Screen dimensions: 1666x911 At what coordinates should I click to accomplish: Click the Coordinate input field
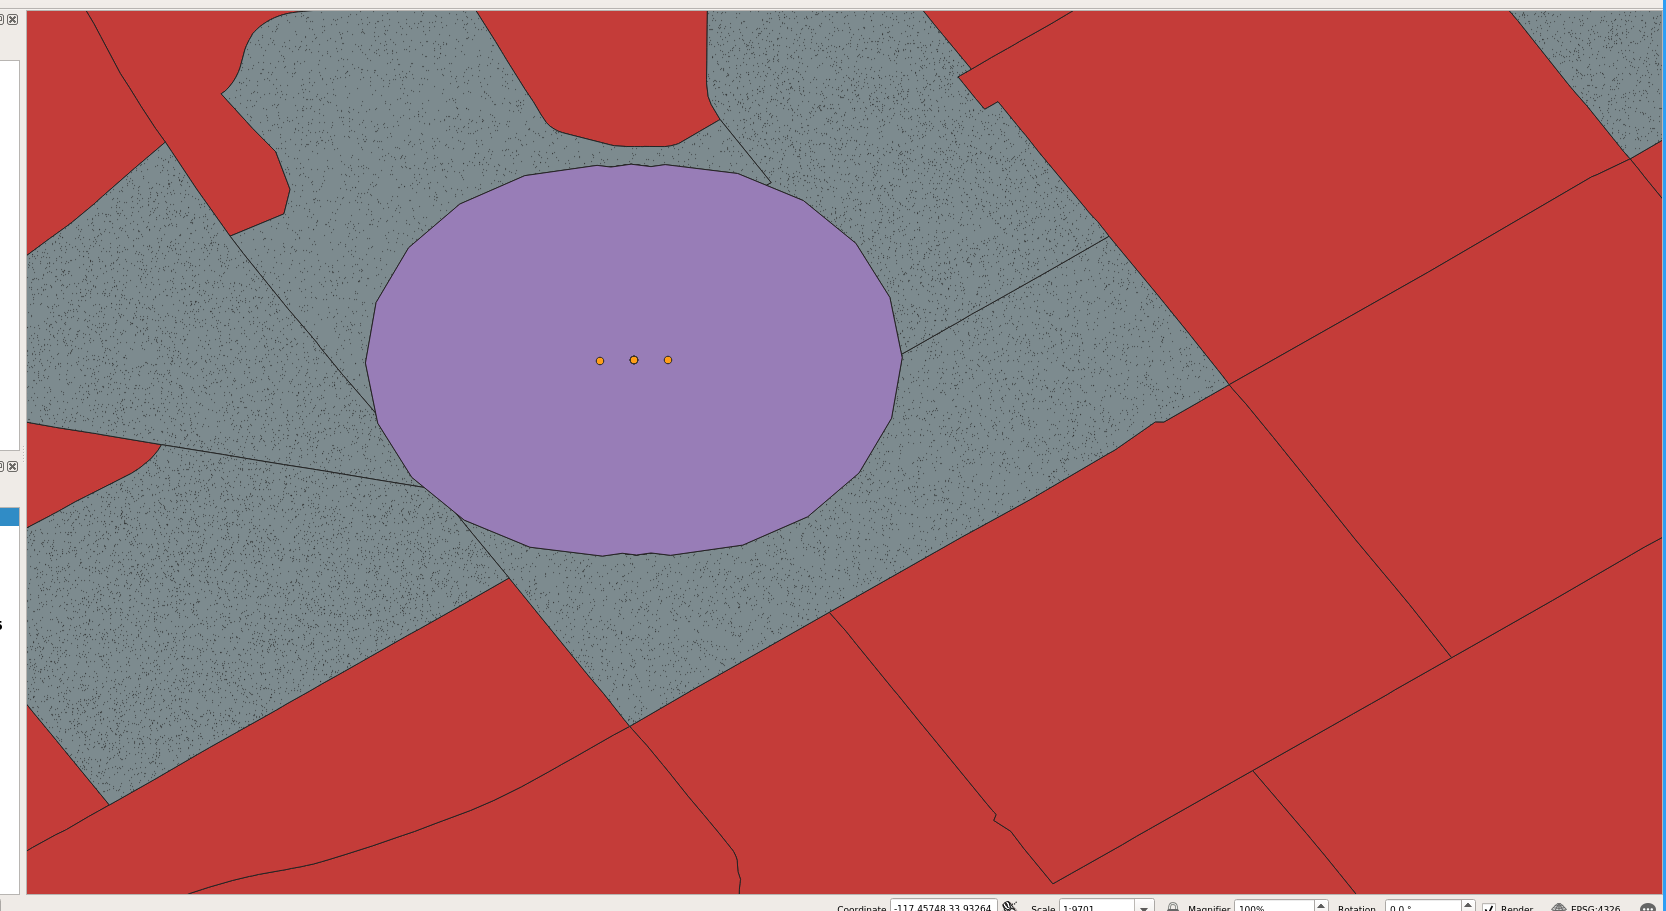point(942,907)
